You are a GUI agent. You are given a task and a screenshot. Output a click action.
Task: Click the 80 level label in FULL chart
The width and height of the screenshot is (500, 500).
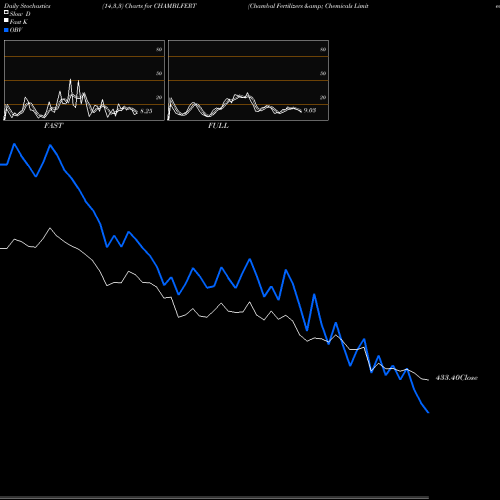point(323,49)
